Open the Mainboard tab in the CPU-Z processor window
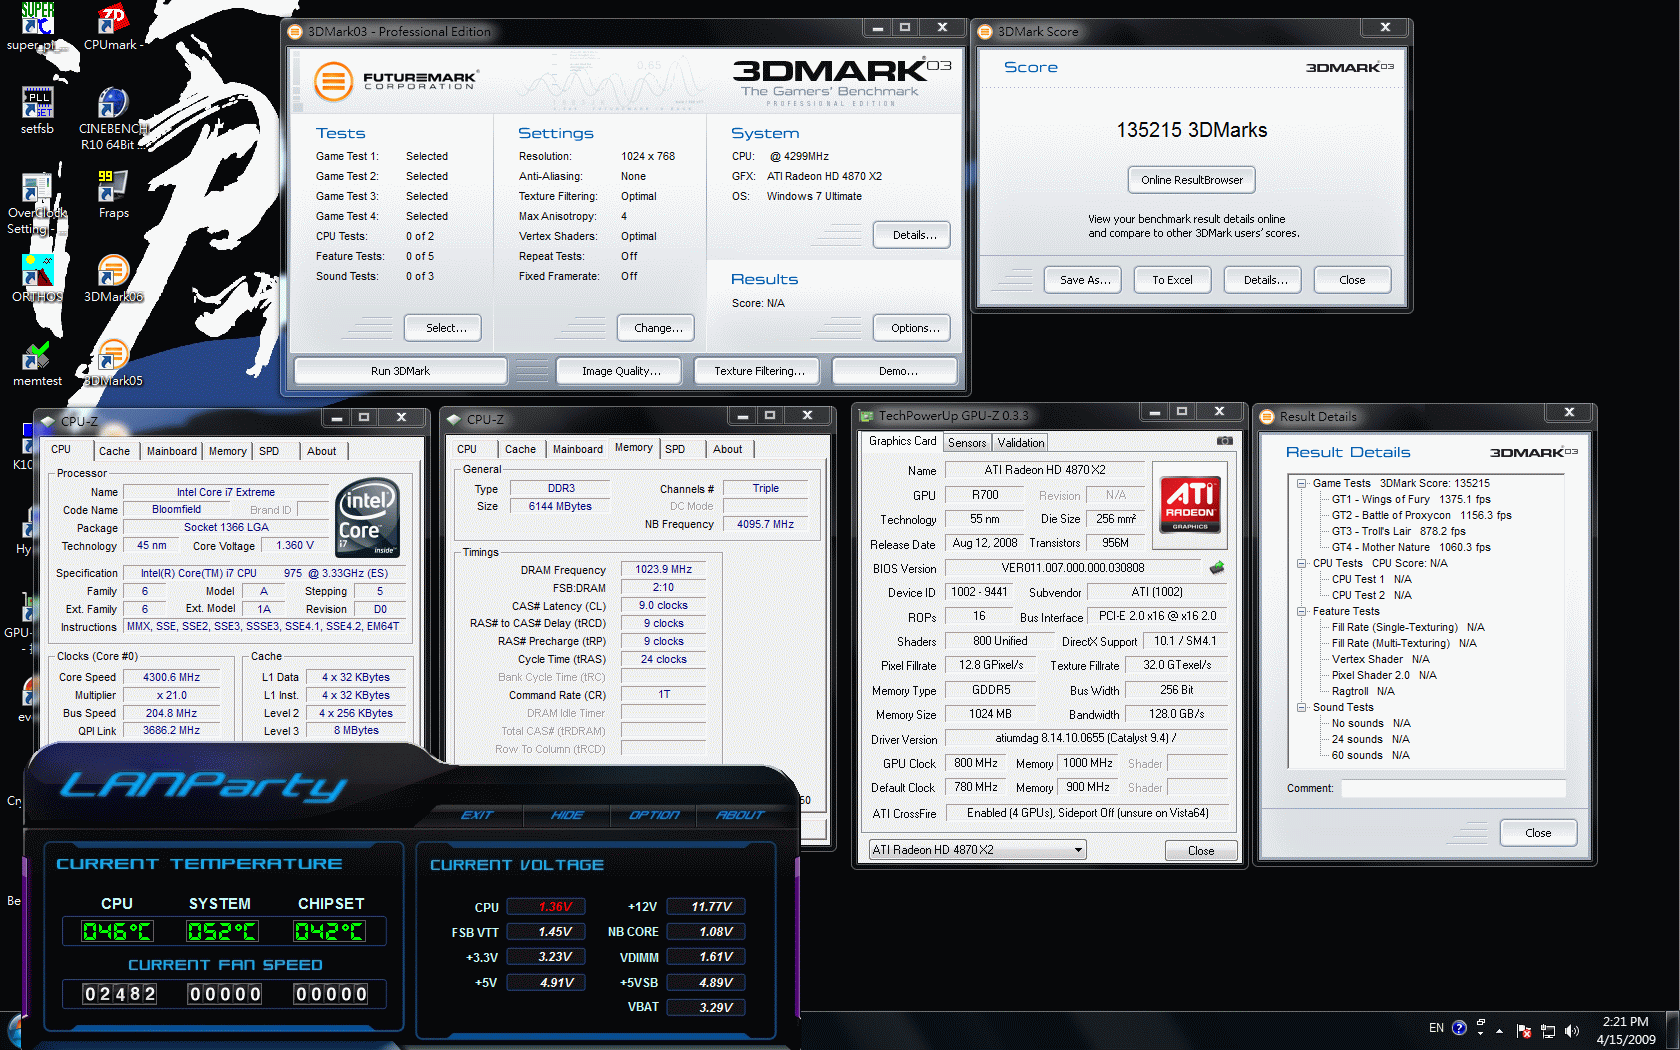This screenshot has width=1680, height=1050. point(172,451)
